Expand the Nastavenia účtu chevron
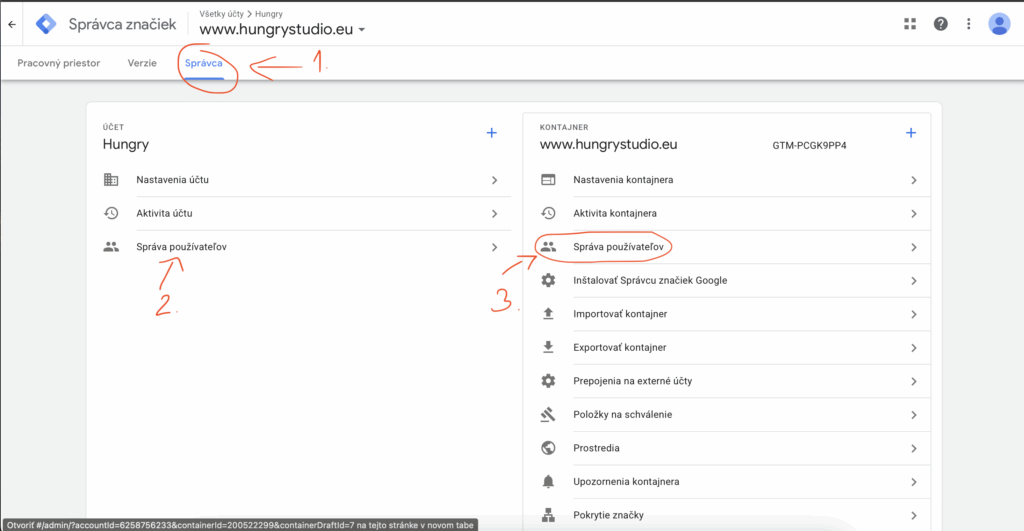This screenshot has height=531, width=1024. click(x=494, y=180)
